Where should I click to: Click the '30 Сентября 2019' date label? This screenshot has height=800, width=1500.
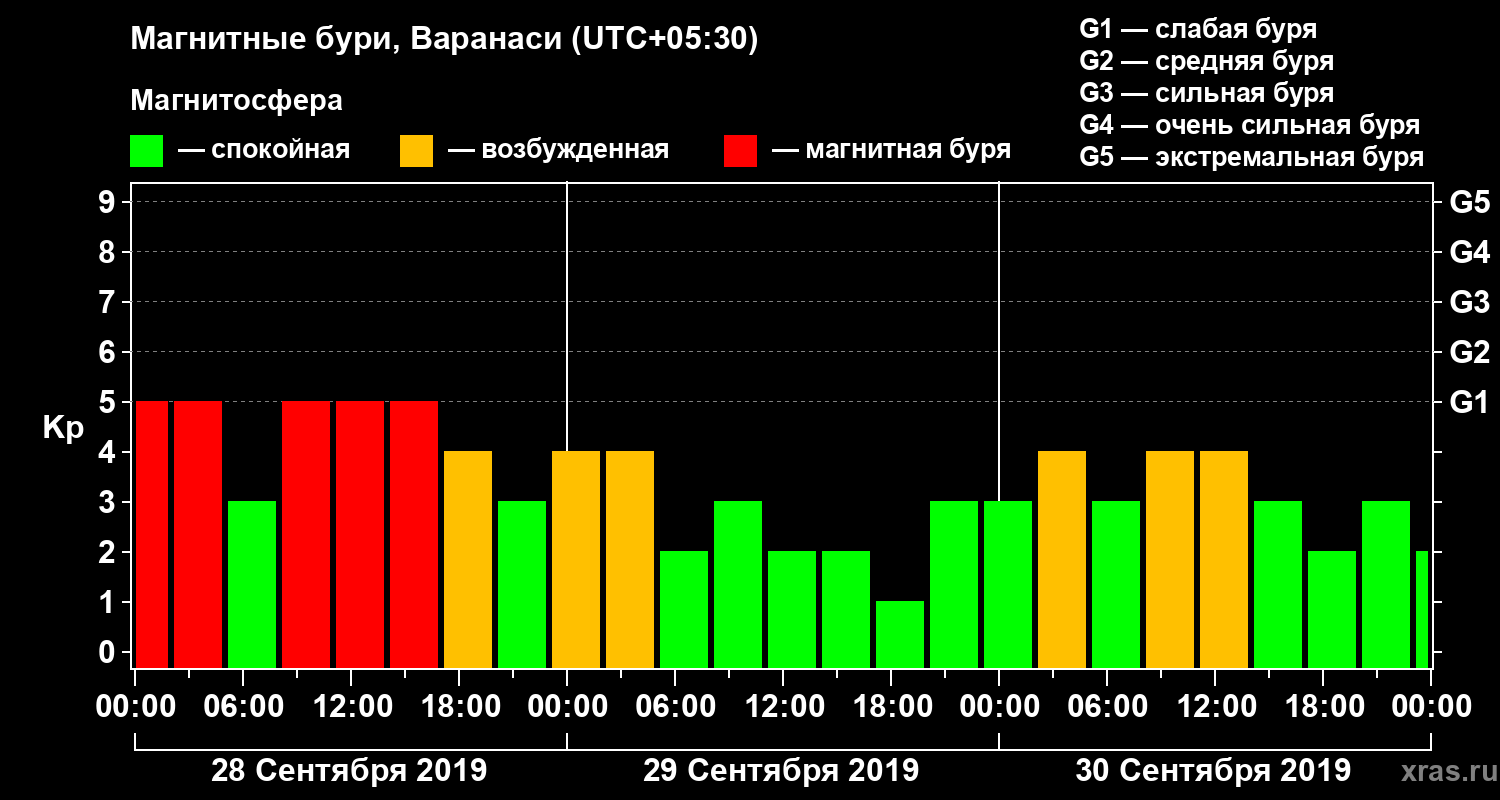[x=1213, y=771]
